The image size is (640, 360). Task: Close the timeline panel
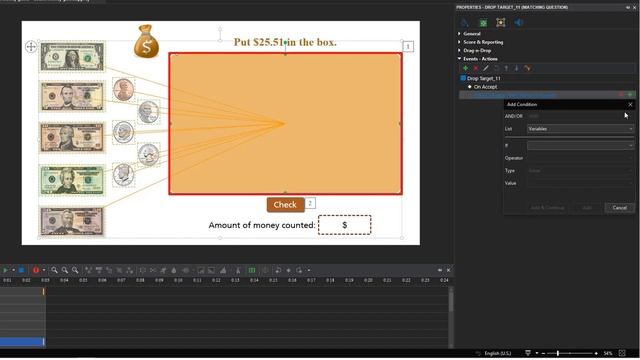[x=448, y=270]
